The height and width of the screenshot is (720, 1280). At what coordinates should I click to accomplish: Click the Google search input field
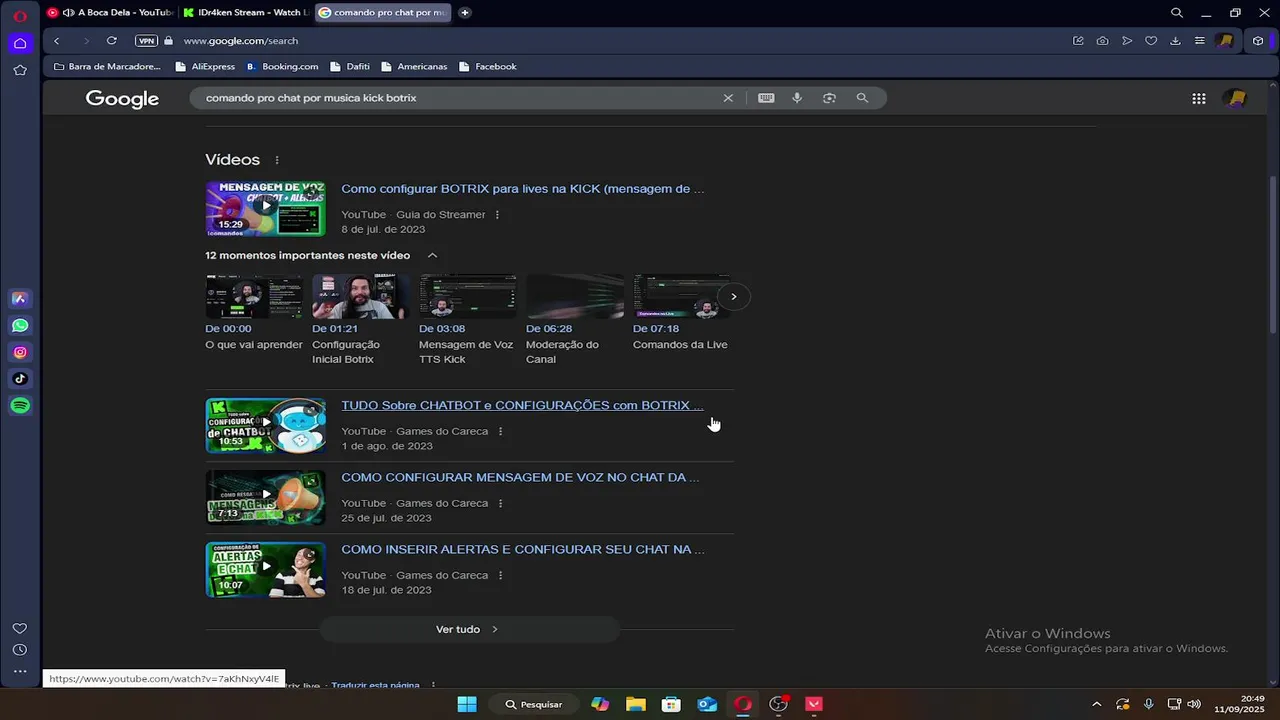460,98
